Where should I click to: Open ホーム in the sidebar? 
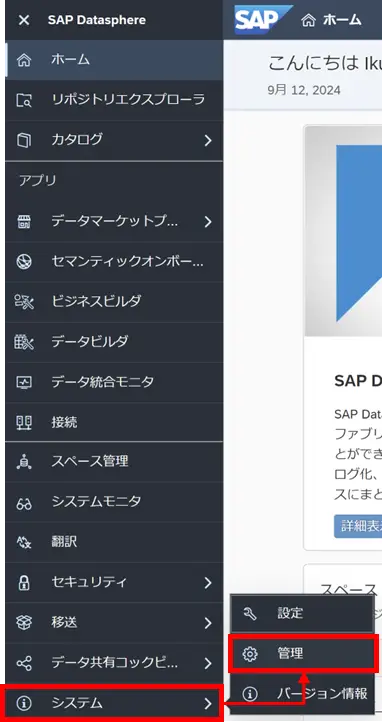point(114,60)
